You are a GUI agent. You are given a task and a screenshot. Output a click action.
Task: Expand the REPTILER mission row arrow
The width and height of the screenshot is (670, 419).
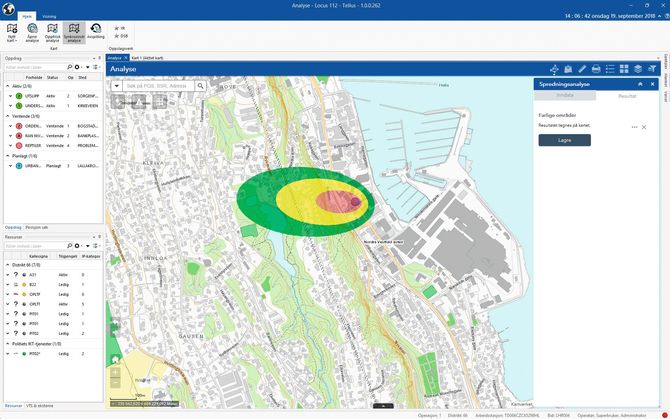11,146
